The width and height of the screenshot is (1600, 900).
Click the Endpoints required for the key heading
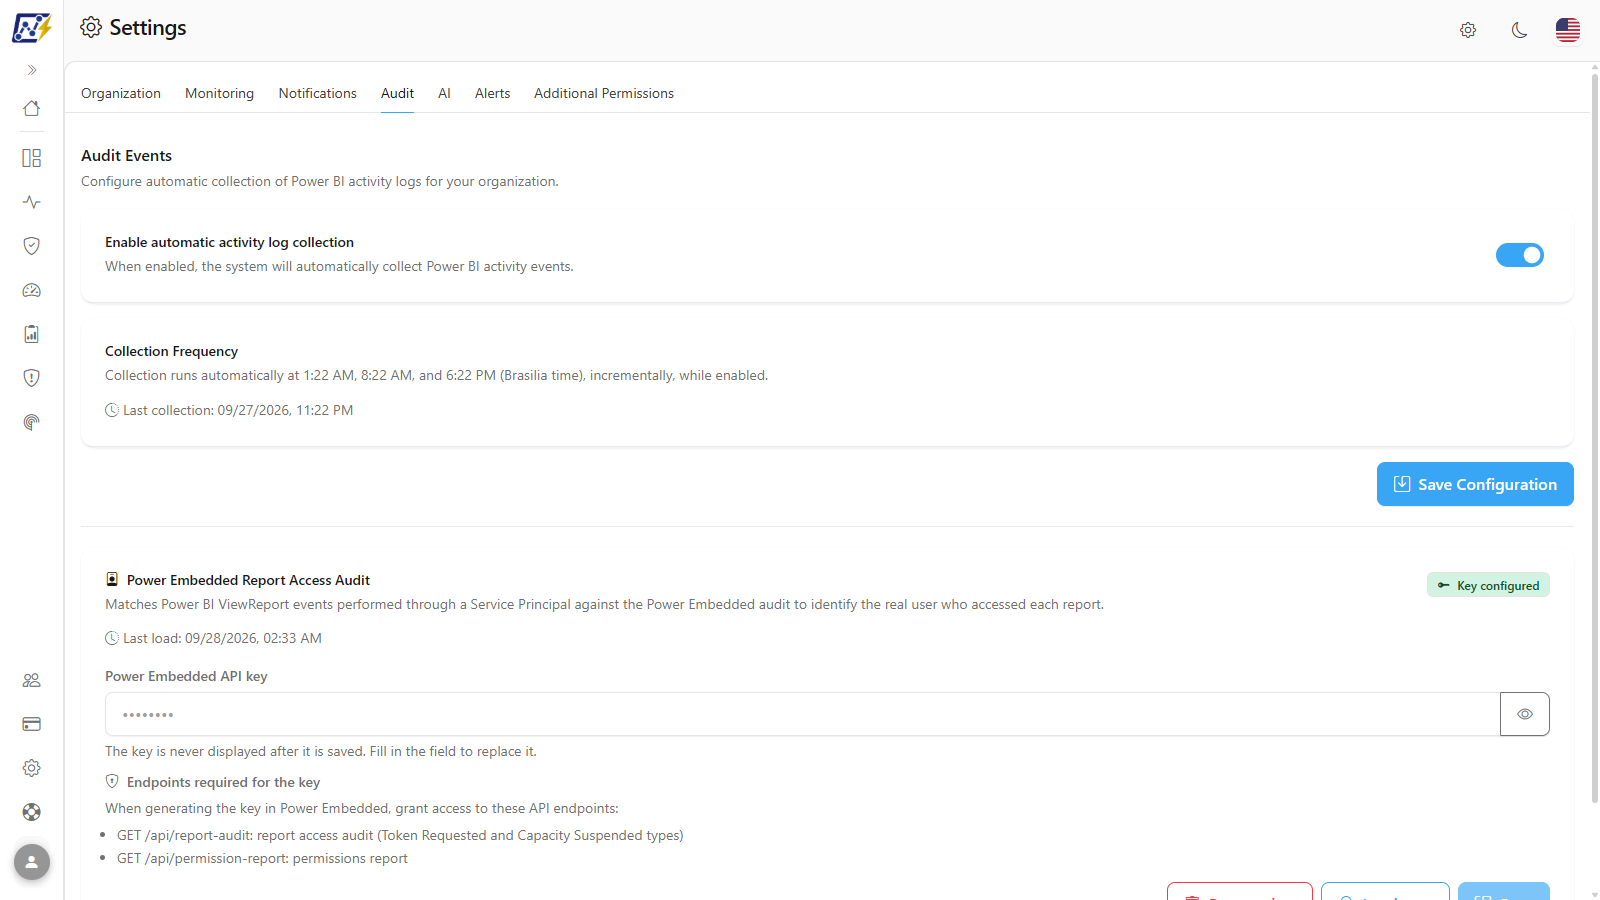click(223, 782)
